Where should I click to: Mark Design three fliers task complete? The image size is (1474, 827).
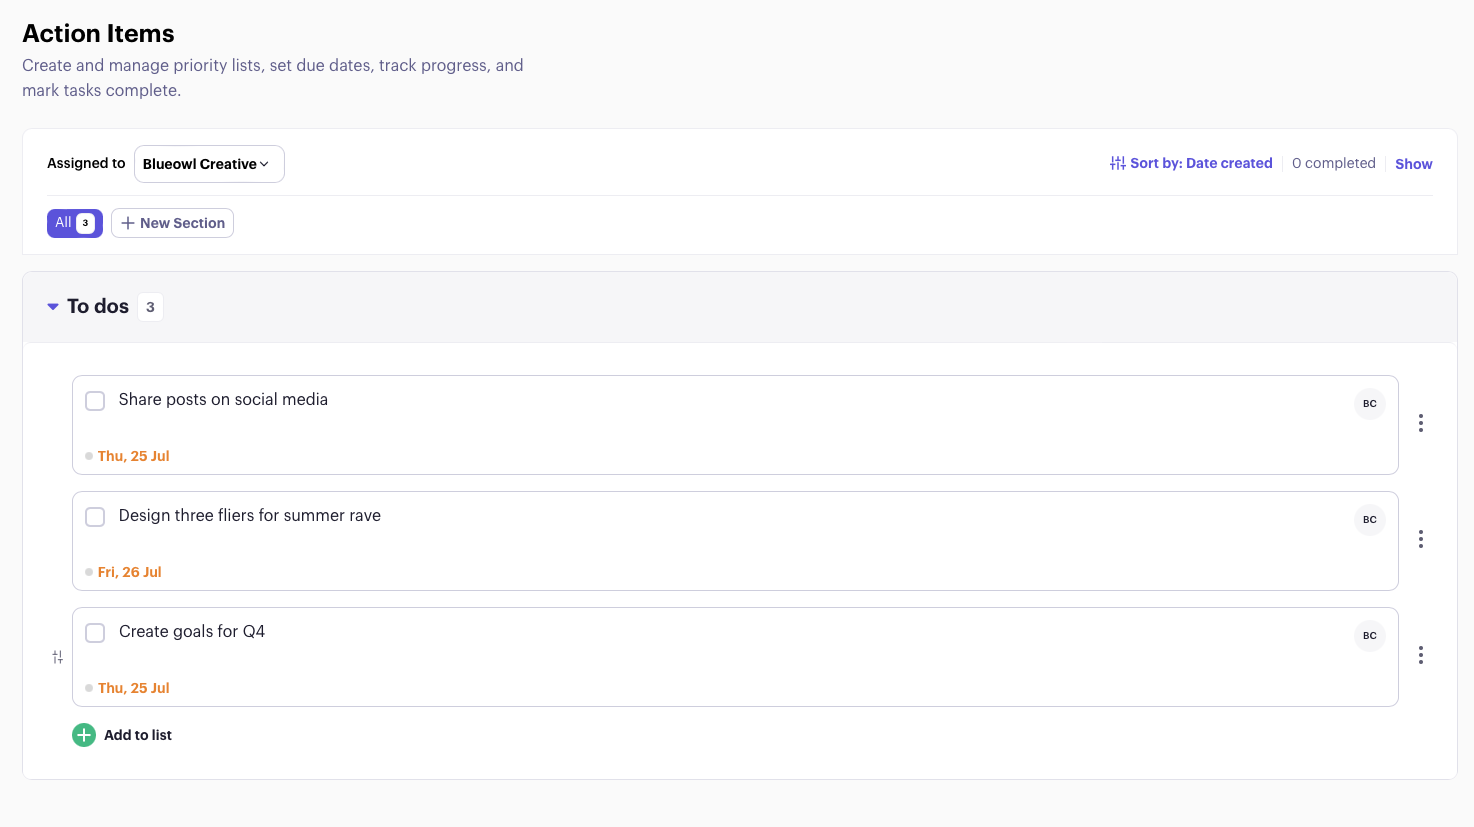(x=95, y=517)
